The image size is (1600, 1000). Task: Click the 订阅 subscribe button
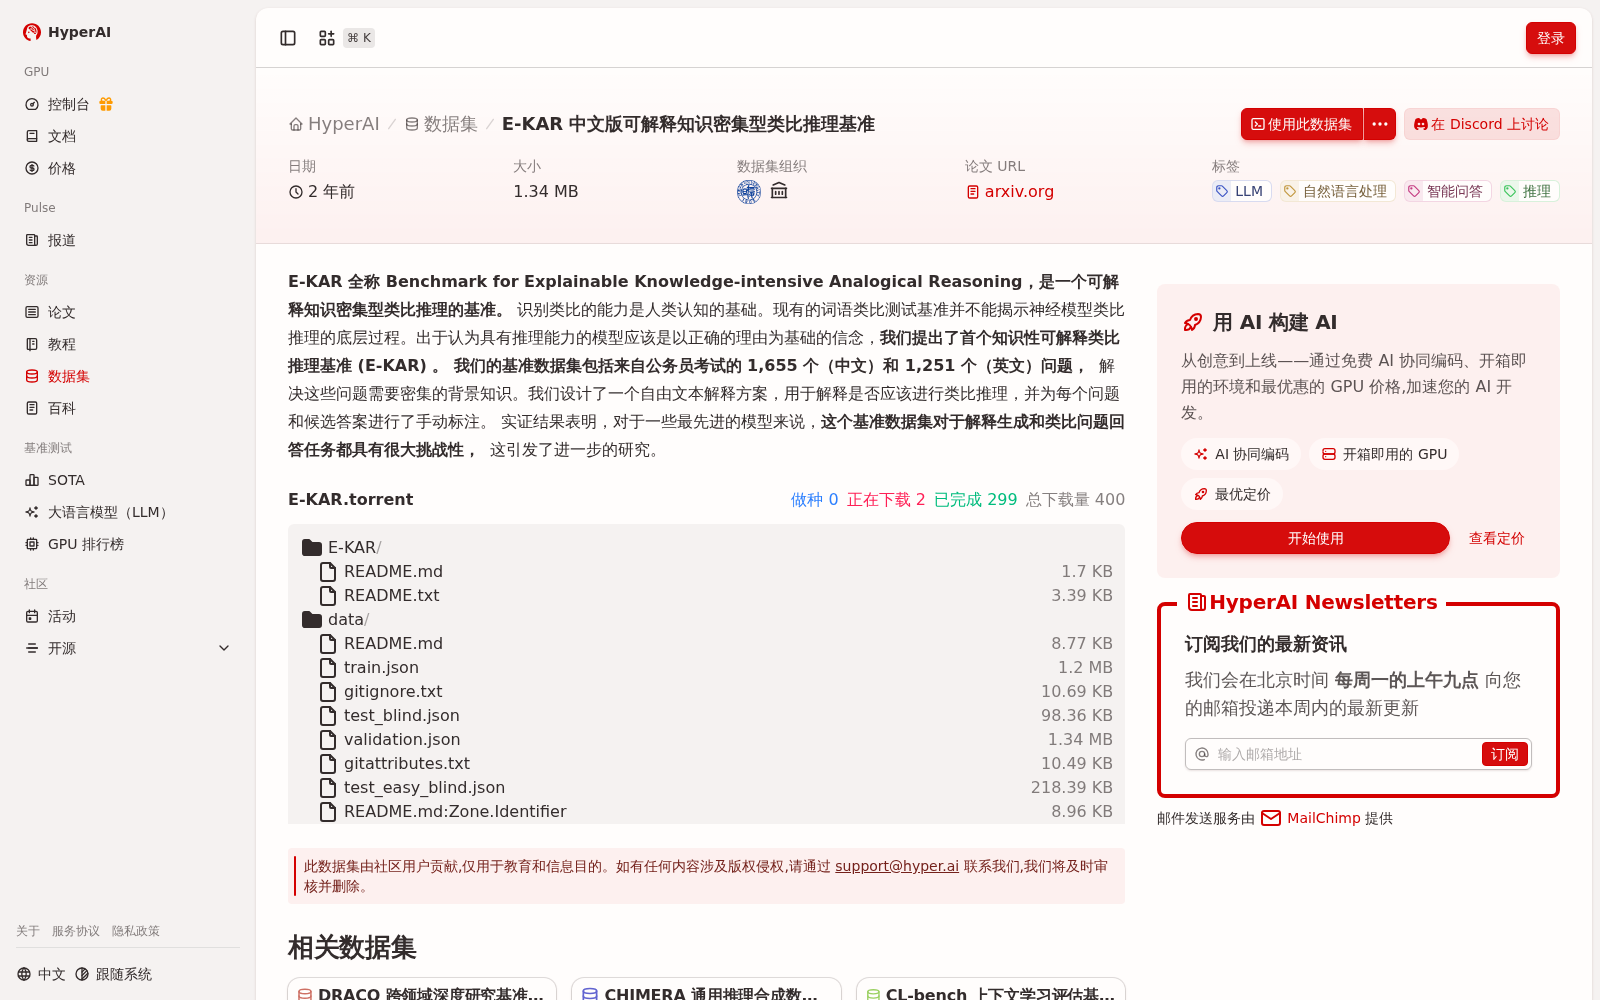click(1504, 754)
